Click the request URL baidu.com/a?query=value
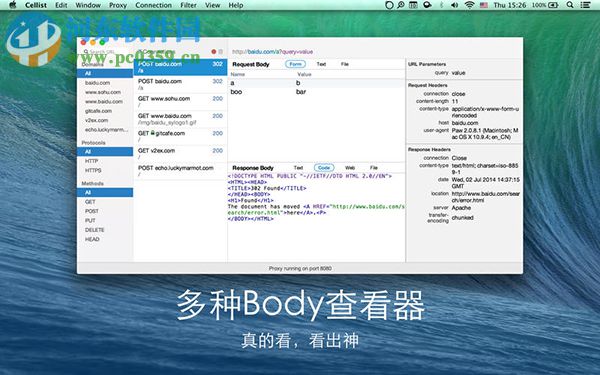The image size is (600, 375). 272,52
